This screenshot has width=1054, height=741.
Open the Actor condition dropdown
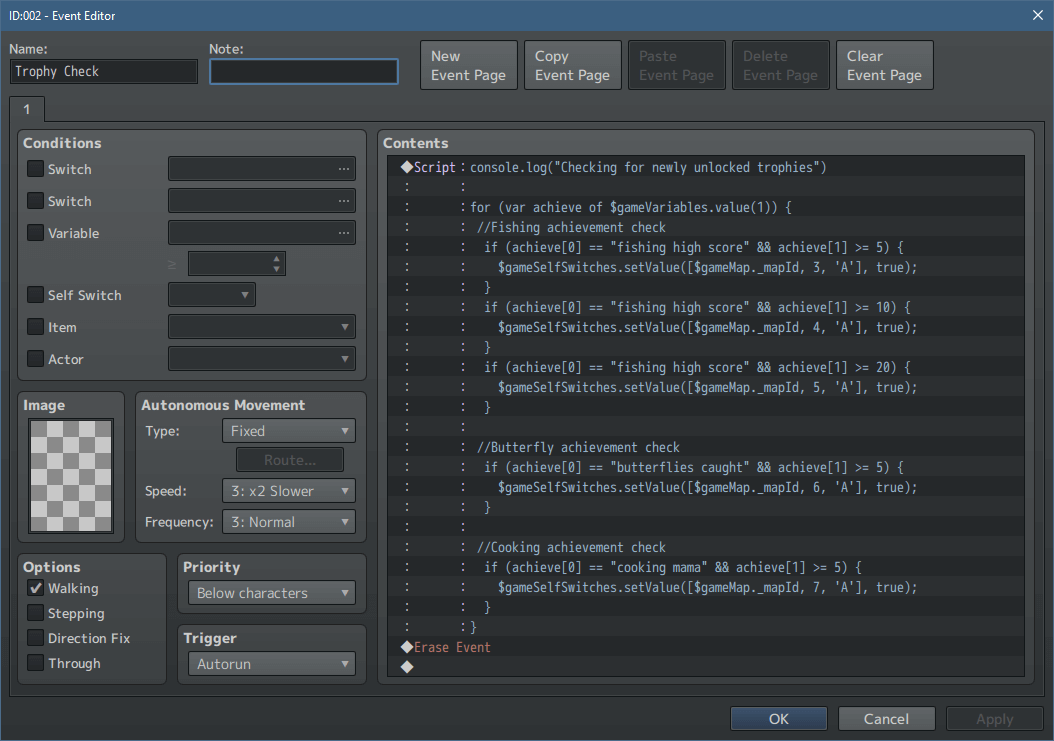(x=261, y=358)
